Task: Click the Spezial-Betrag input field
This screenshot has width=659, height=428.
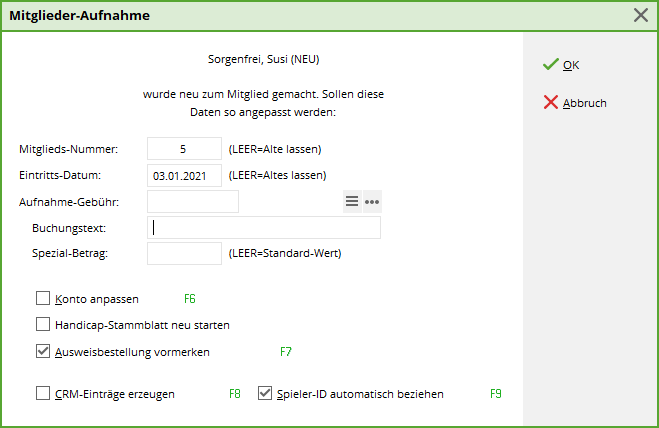Action: (184, 253)
